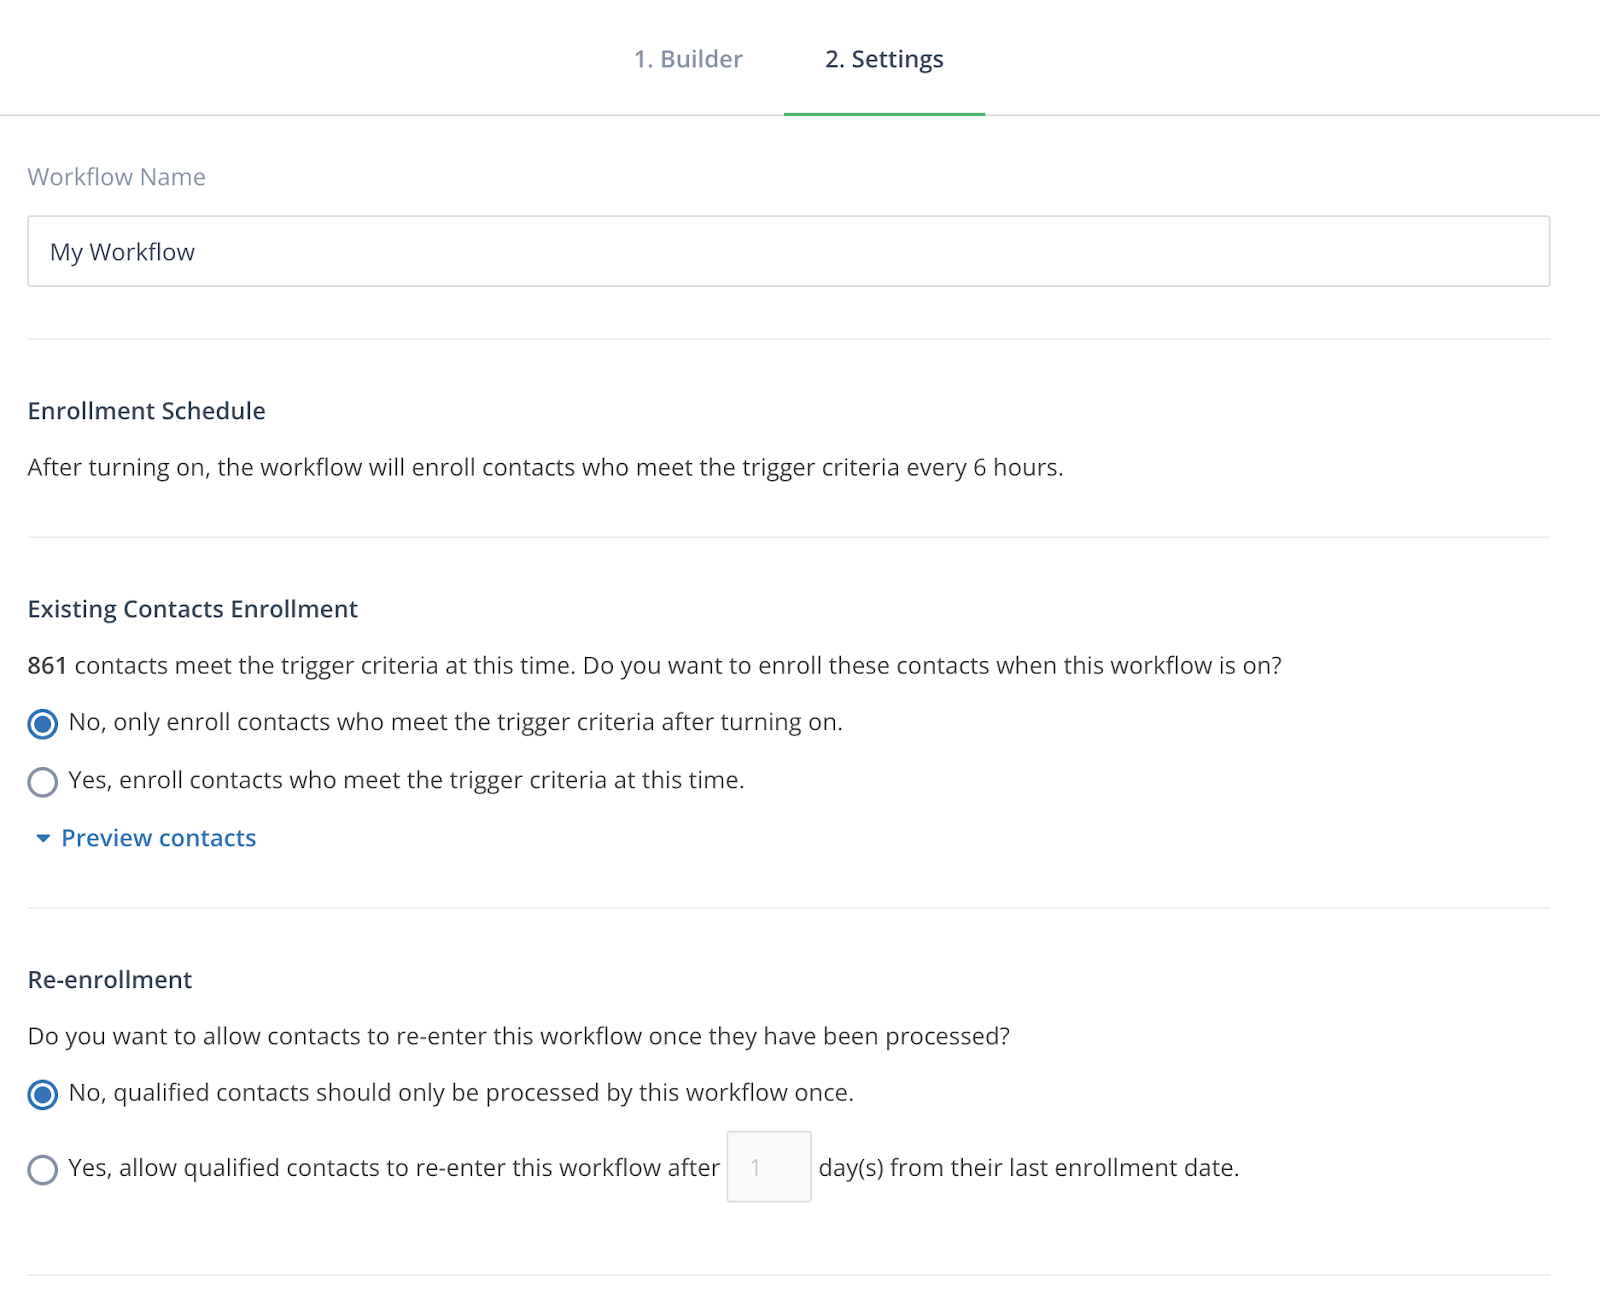Click the My Workflow name input field
Viewport: 1600px width, 1305px height.
[x=788, y=251]
